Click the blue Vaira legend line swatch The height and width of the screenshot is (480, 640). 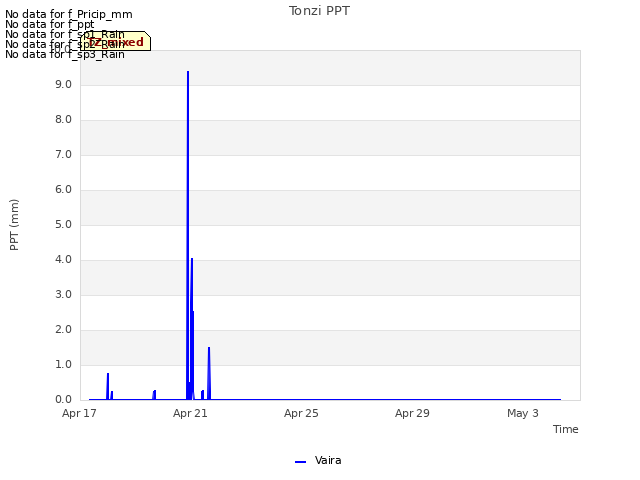tap(300, 462)
